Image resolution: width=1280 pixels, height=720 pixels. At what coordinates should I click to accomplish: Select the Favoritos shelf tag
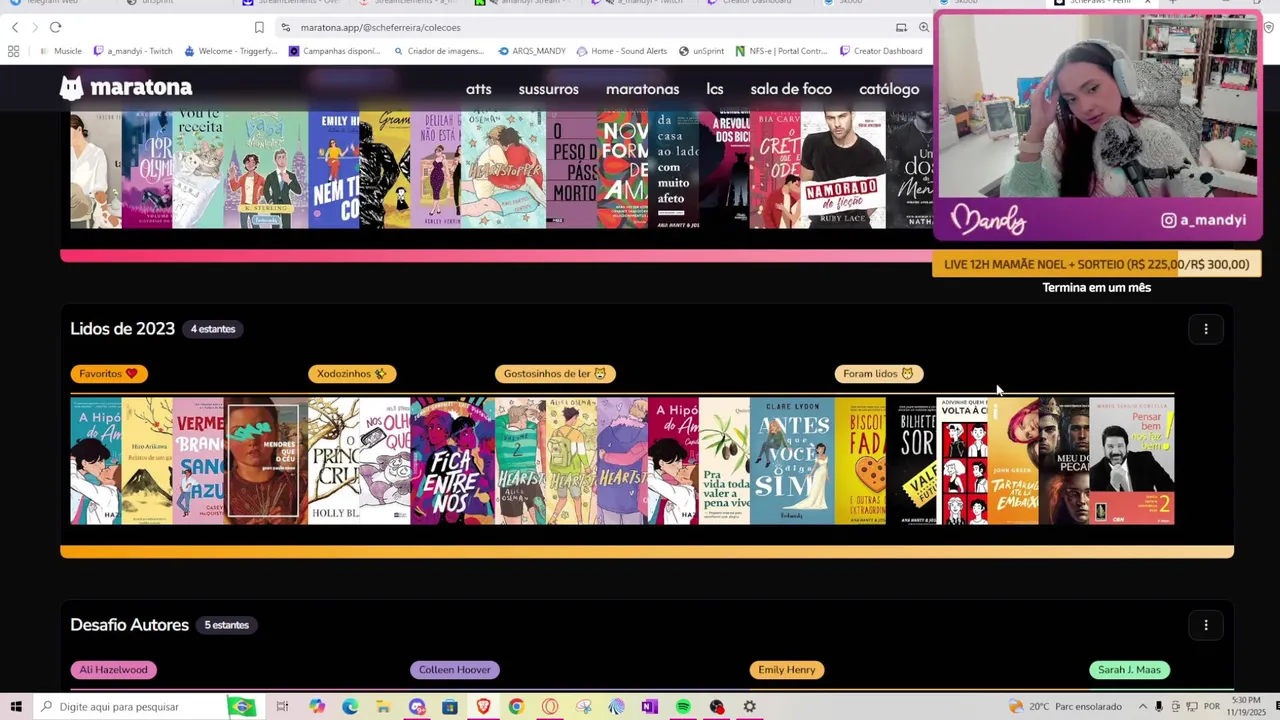(109, 374)
